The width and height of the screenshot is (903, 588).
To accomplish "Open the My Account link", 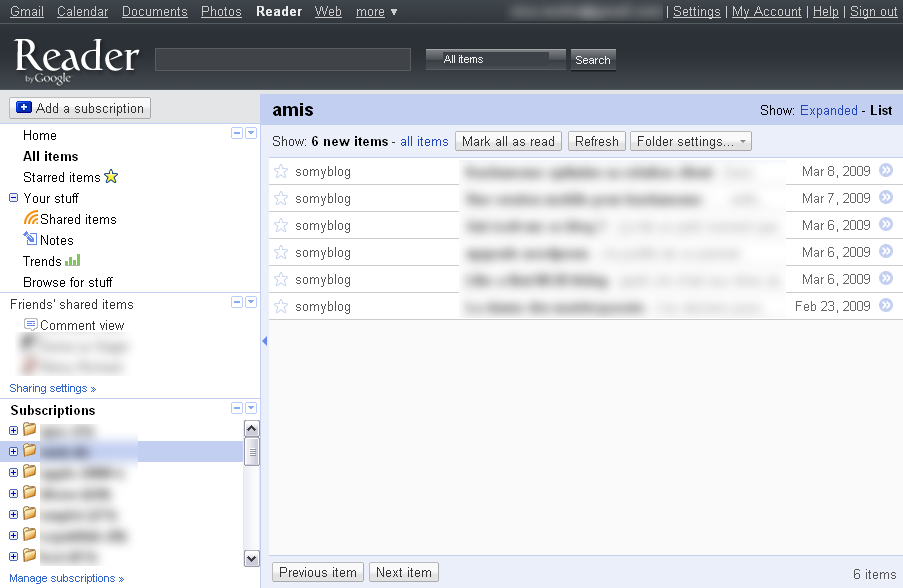I will click(767, 12).
